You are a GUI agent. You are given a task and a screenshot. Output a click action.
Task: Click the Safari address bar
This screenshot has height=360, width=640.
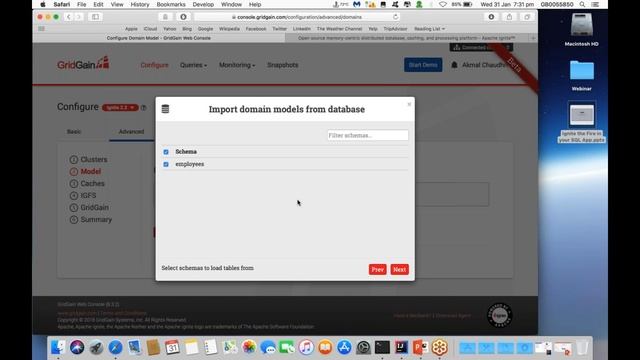point(297,17)
